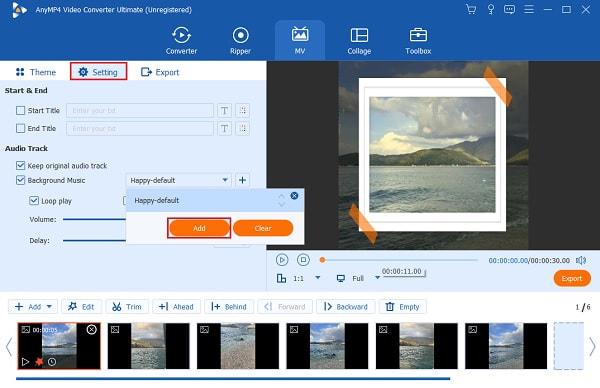Open the hamburger menu icon
The height and width of the screenshot is (388, 600).
coord(529,9)
